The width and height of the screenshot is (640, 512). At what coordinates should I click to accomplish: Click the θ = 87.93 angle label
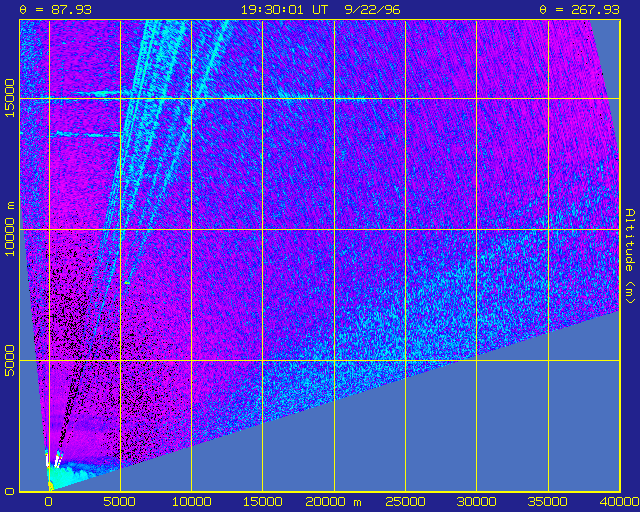tap(56, 9)
